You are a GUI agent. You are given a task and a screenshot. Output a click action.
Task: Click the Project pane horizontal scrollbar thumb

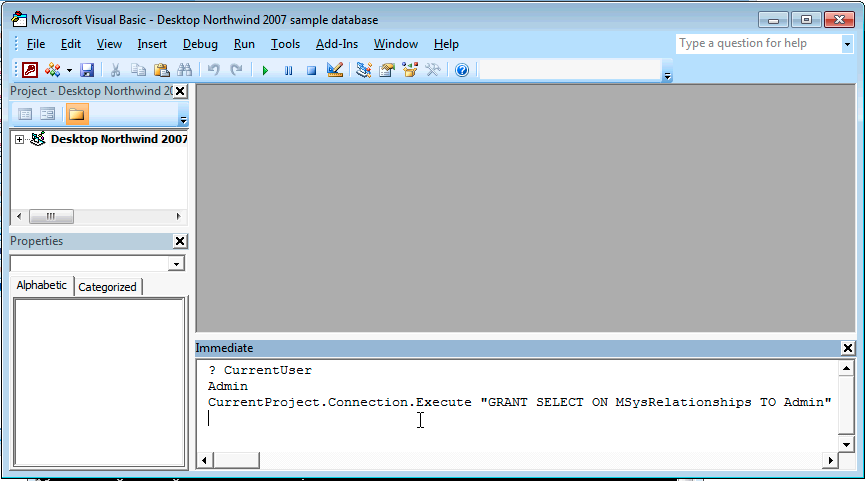tap(50, 216)
